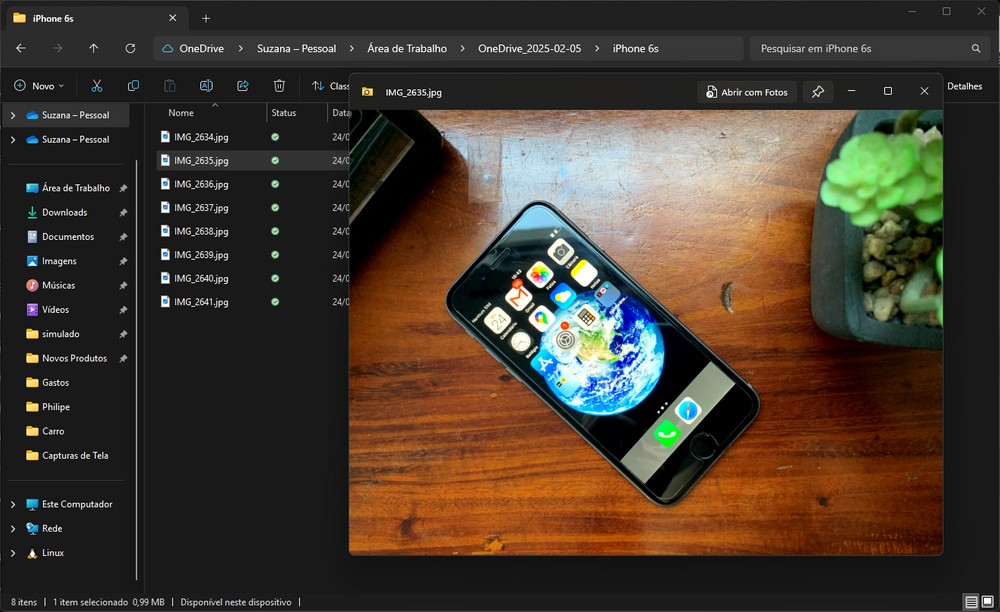The width and height of the screenshot is (1000, 612).
Task: Click the Delete trash can icon
Action: pyautogui.click(x=280, y=86)
